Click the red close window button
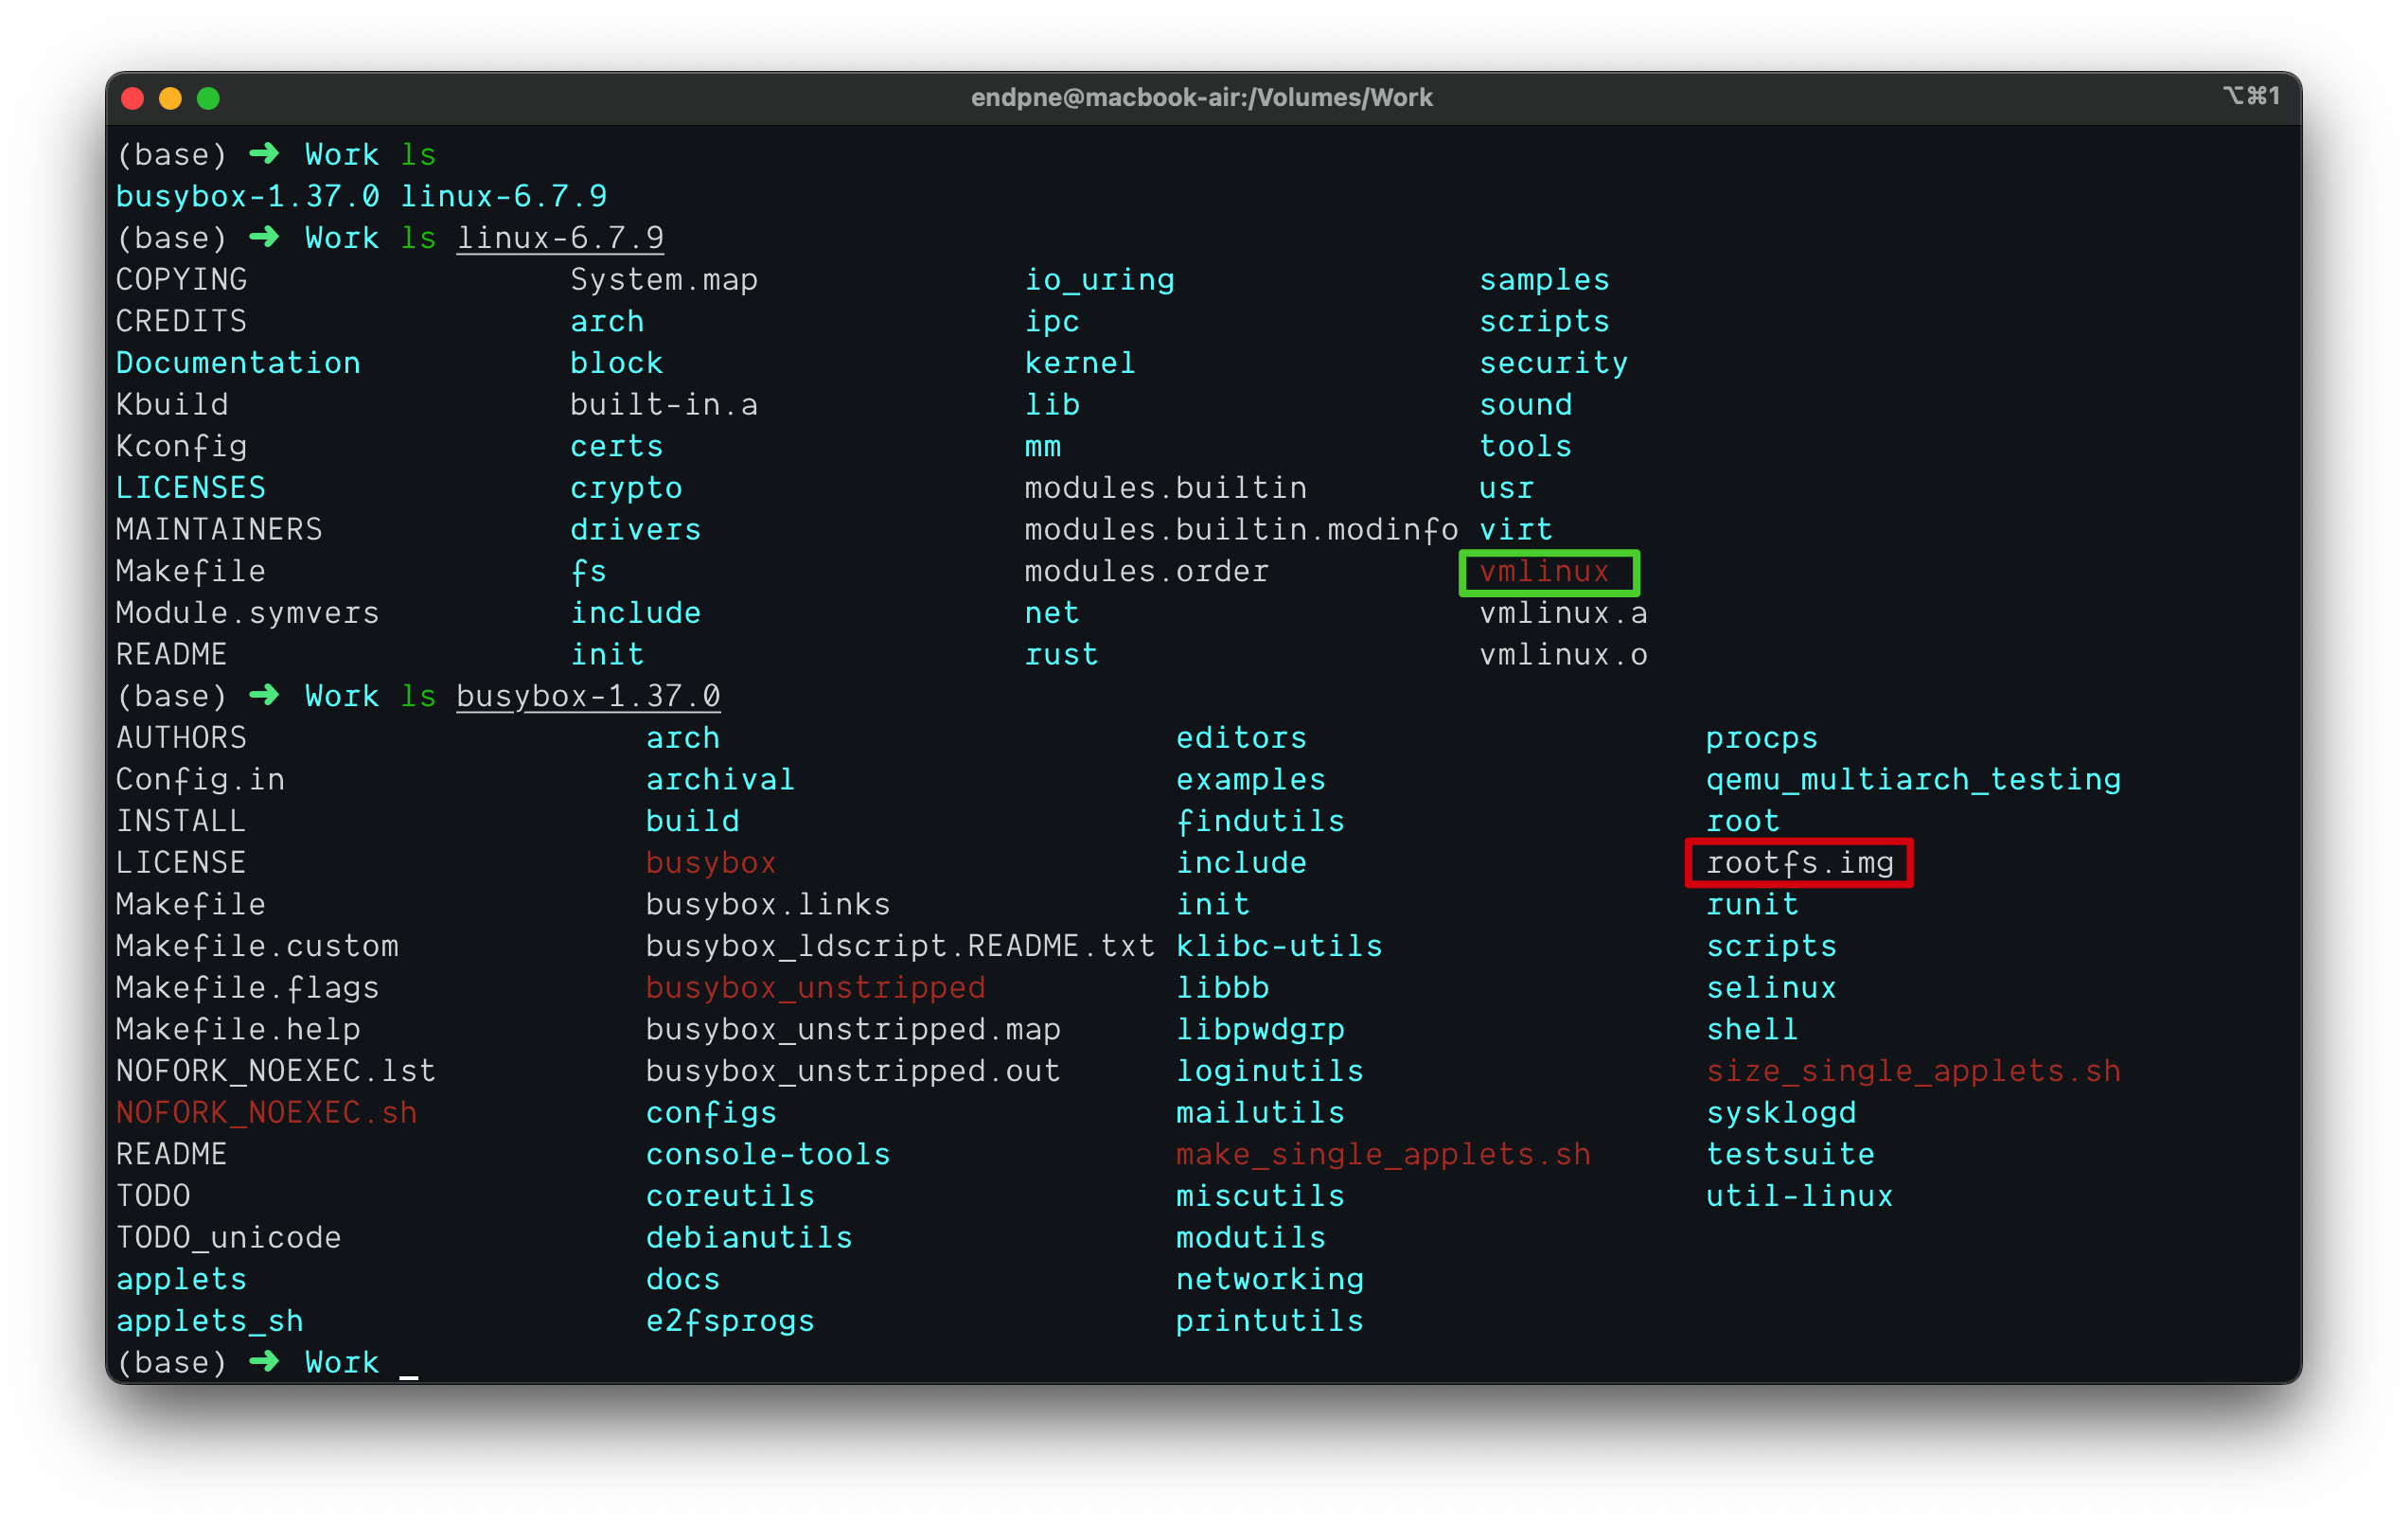2408x1524 pixels. click(133, 98)
